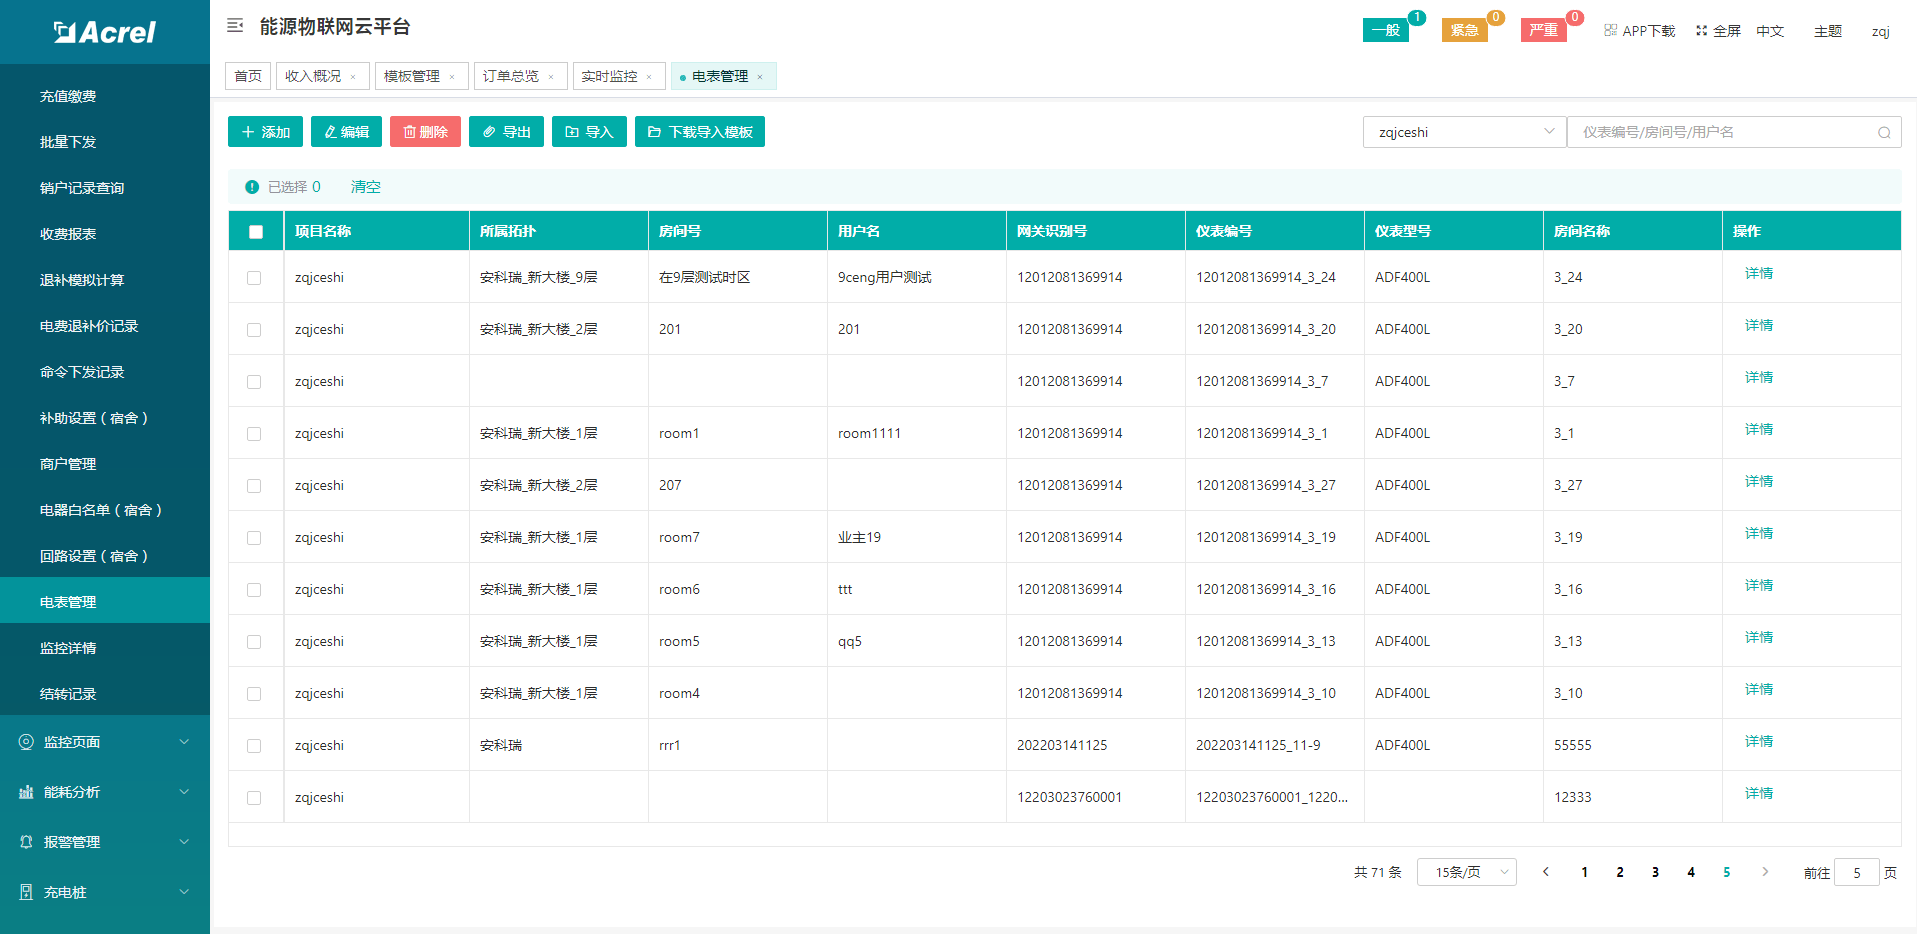
Task: Go to page 3
Action: coord(1655,872)
